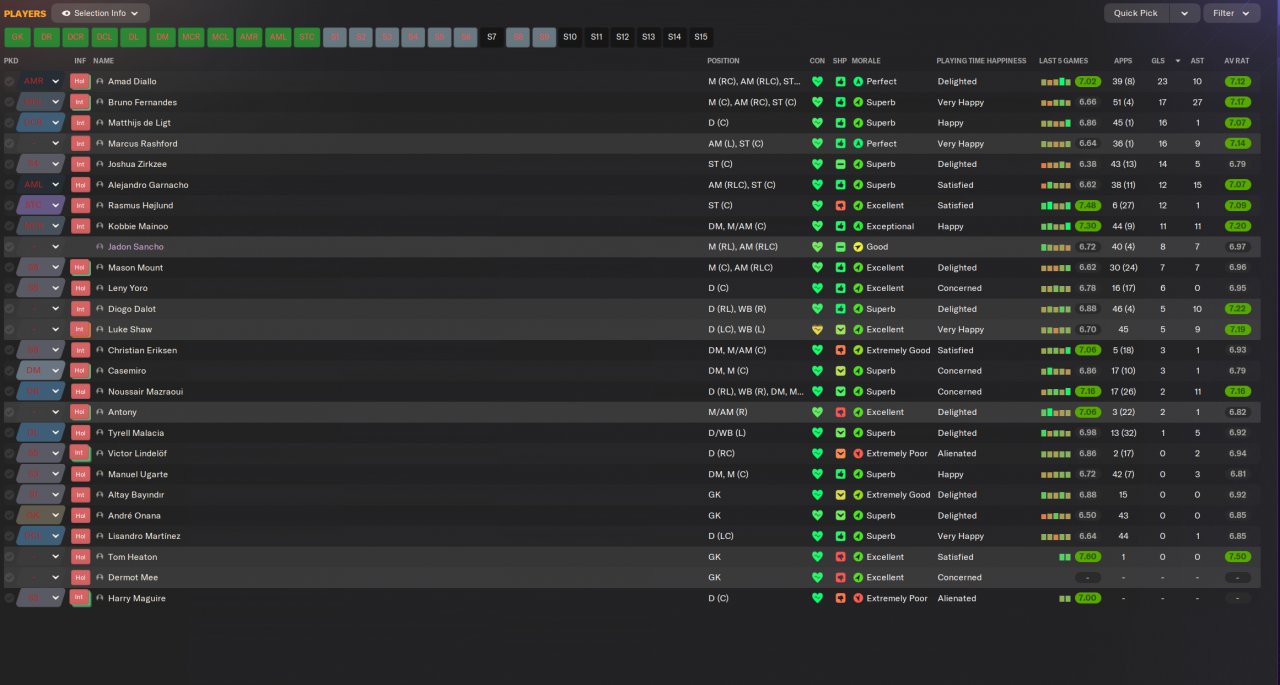Click Harry Maguire's condition heart icon
Image resolution: width=1280 pixels, height=685 pixels.
point(817,598)
